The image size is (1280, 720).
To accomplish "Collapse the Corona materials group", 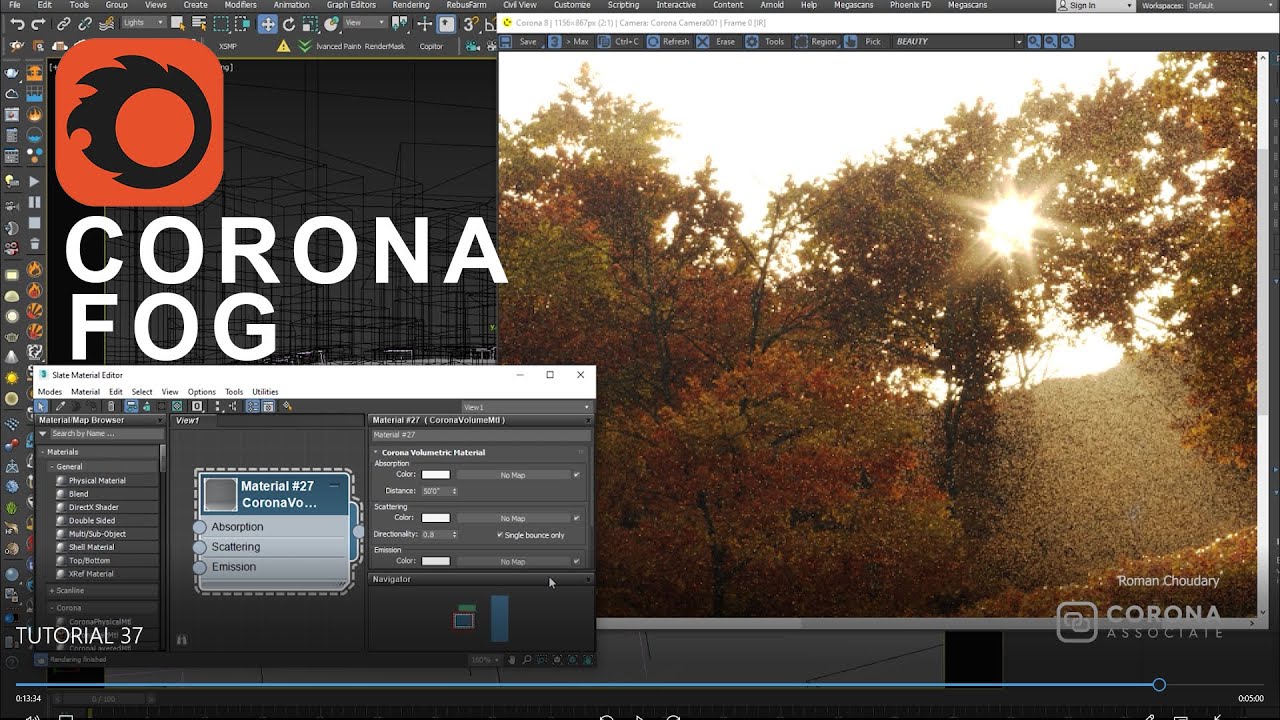I will (51, 608).
